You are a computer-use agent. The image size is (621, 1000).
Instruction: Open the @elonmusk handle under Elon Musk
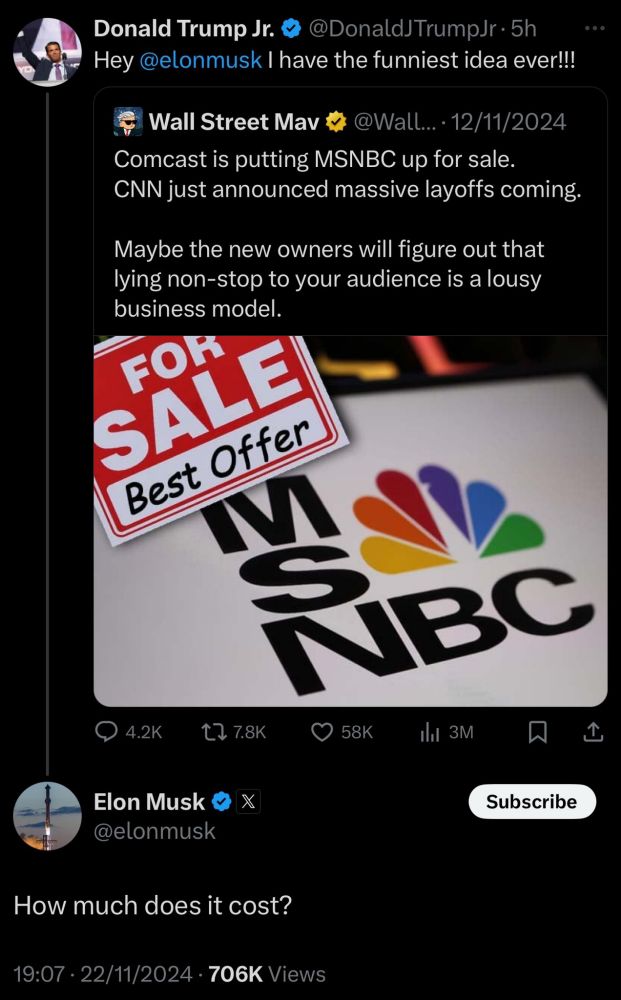coord(154,830)
